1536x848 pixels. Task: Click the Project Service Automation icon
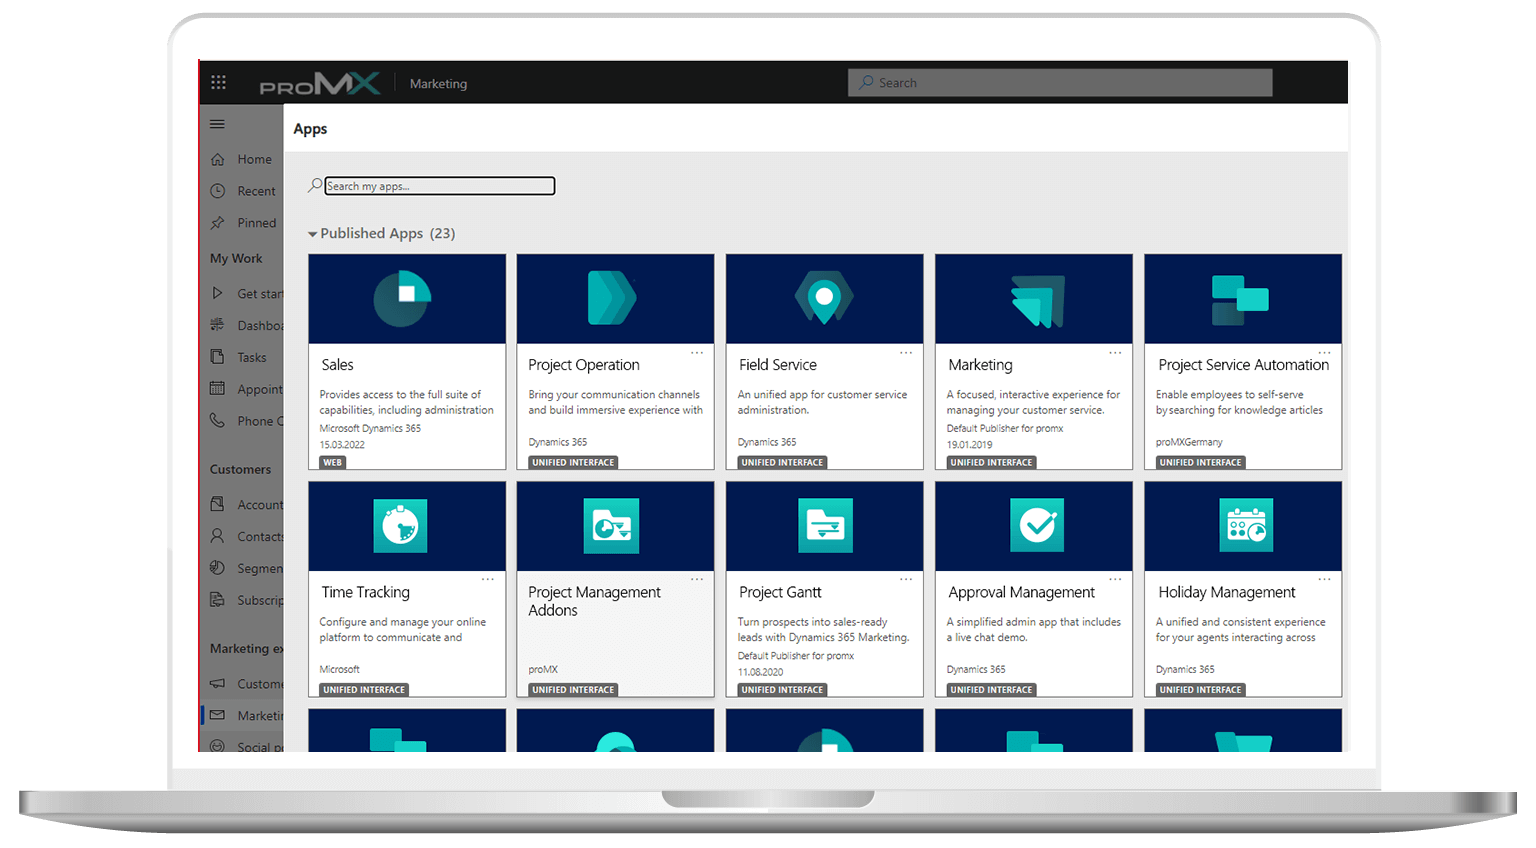(1240, 300)
